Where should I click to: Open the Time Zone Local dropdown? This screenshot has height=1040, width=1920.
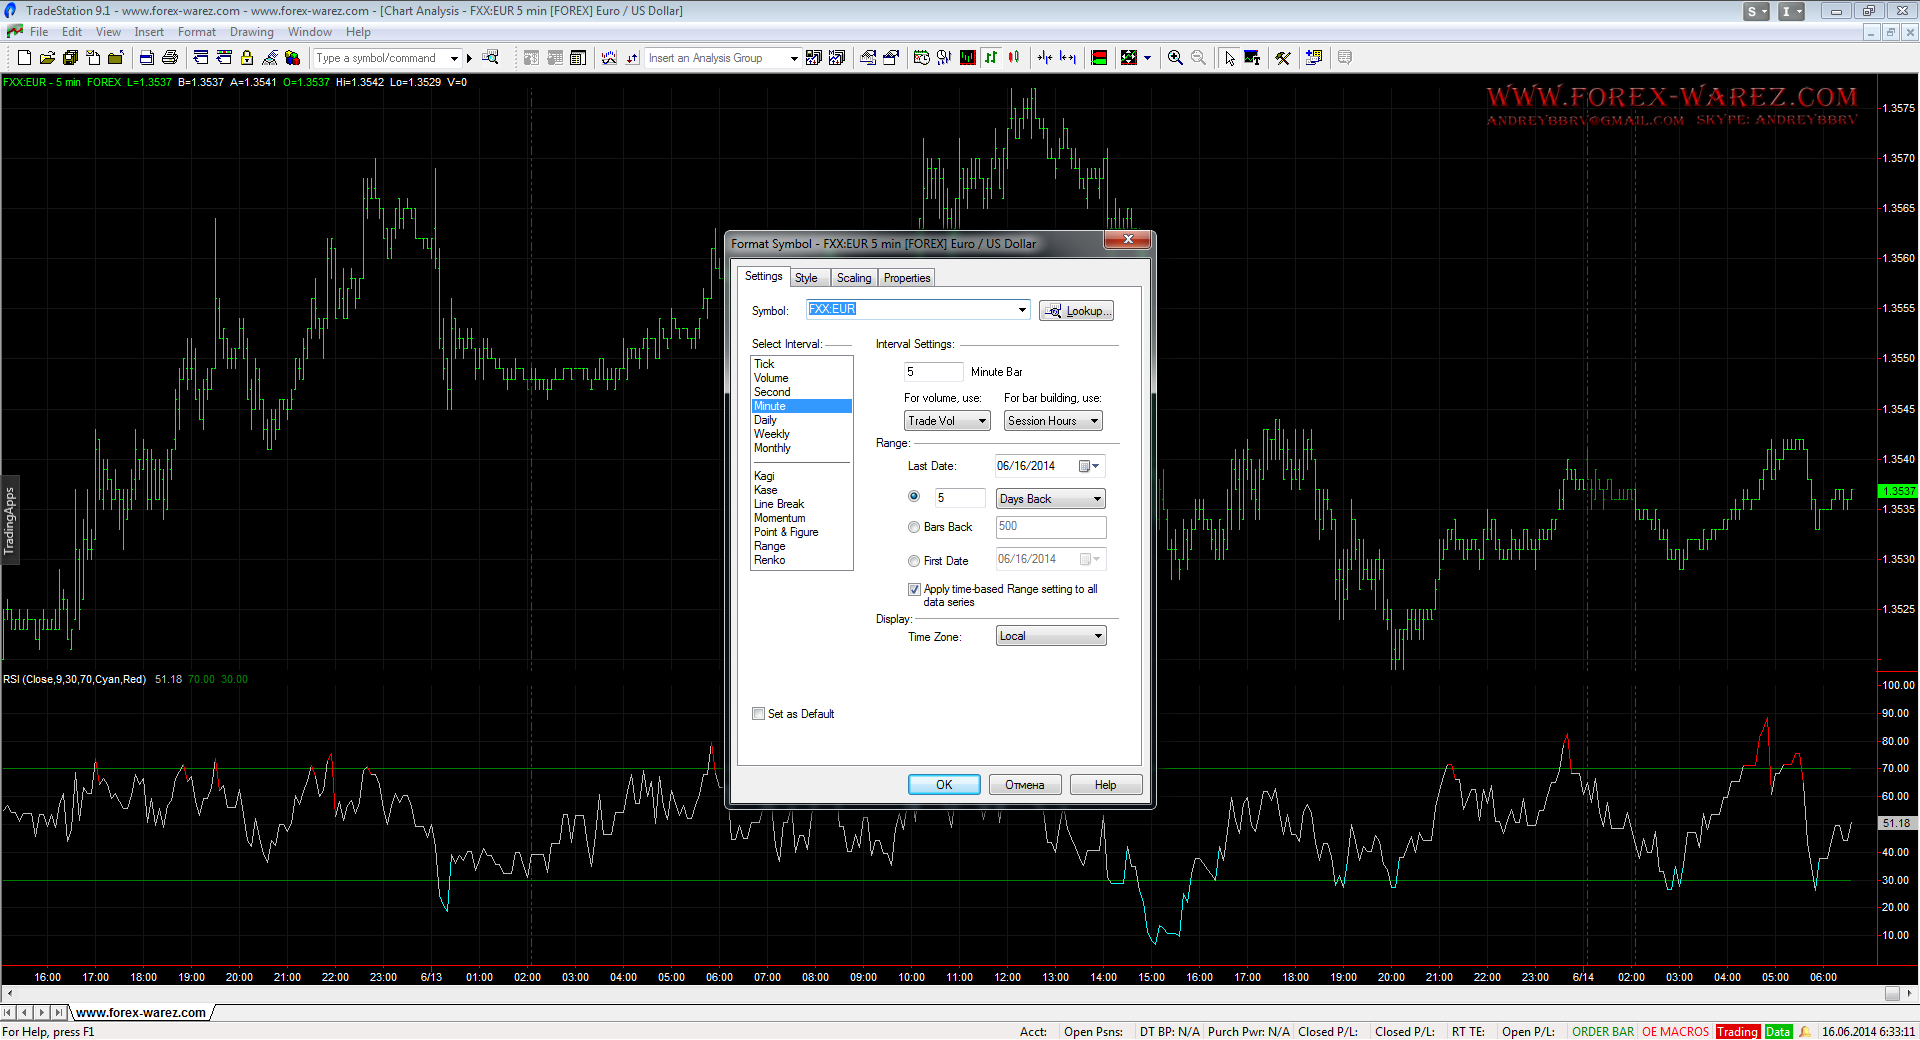[x=1051, y=636]
